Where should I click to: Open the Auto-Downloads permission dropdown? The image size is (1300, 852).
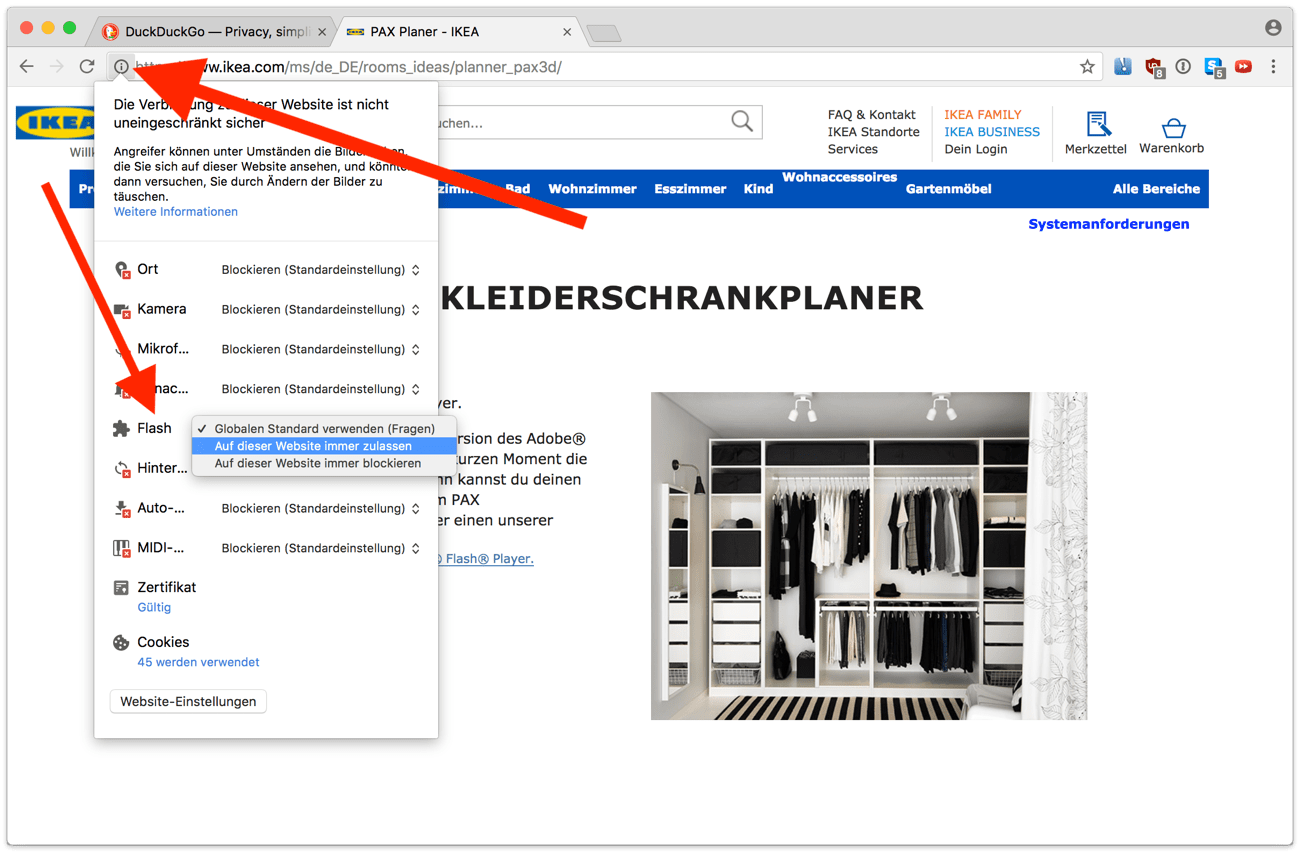tap(320, 509)
